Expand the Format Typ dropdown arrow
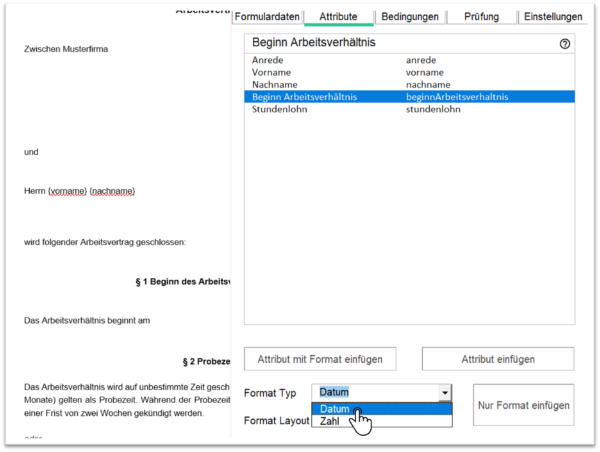 point(445,393)
